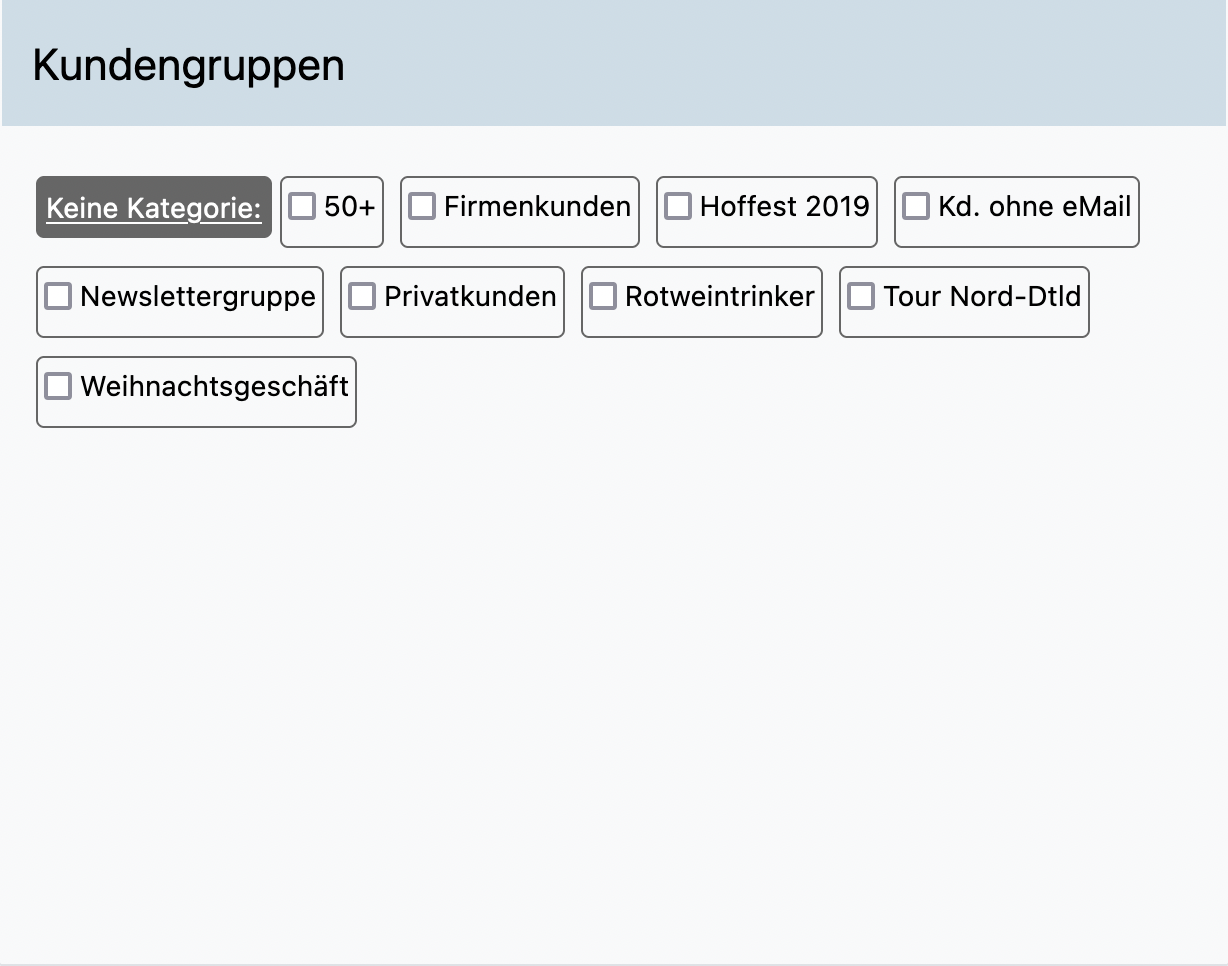The width and height of the screenshot is (1228, 966).
Task: Click the Tour Nord-Dtld label text
Action: click(x=982, y=297)
